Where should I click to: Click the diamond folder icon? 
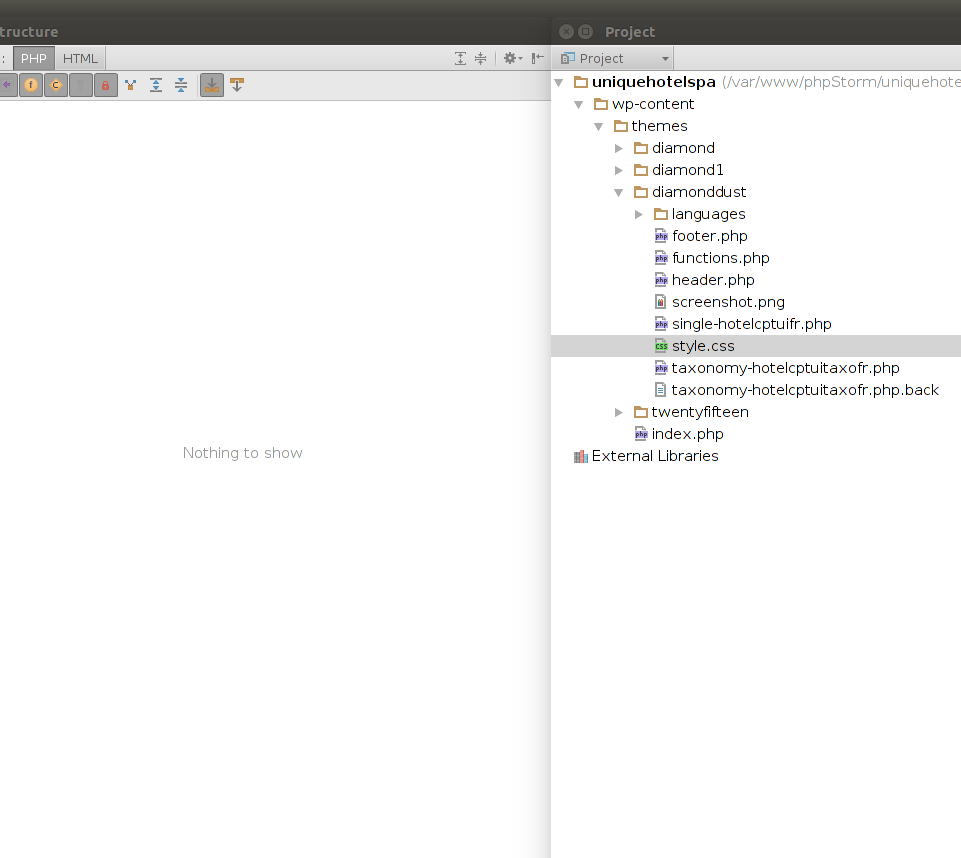[x=641, y=148]
